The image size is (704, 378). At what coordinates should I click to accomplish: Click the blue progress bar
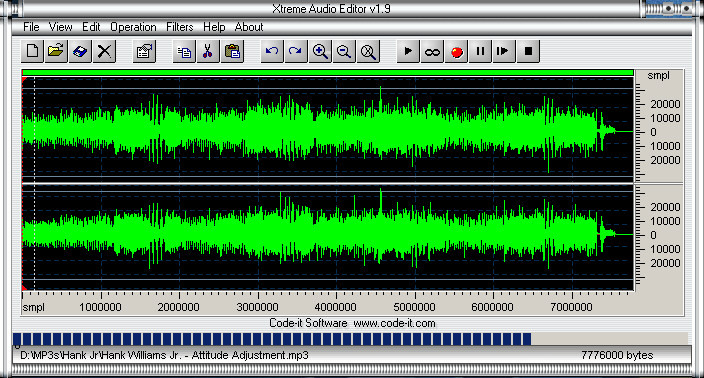point(272,339)
